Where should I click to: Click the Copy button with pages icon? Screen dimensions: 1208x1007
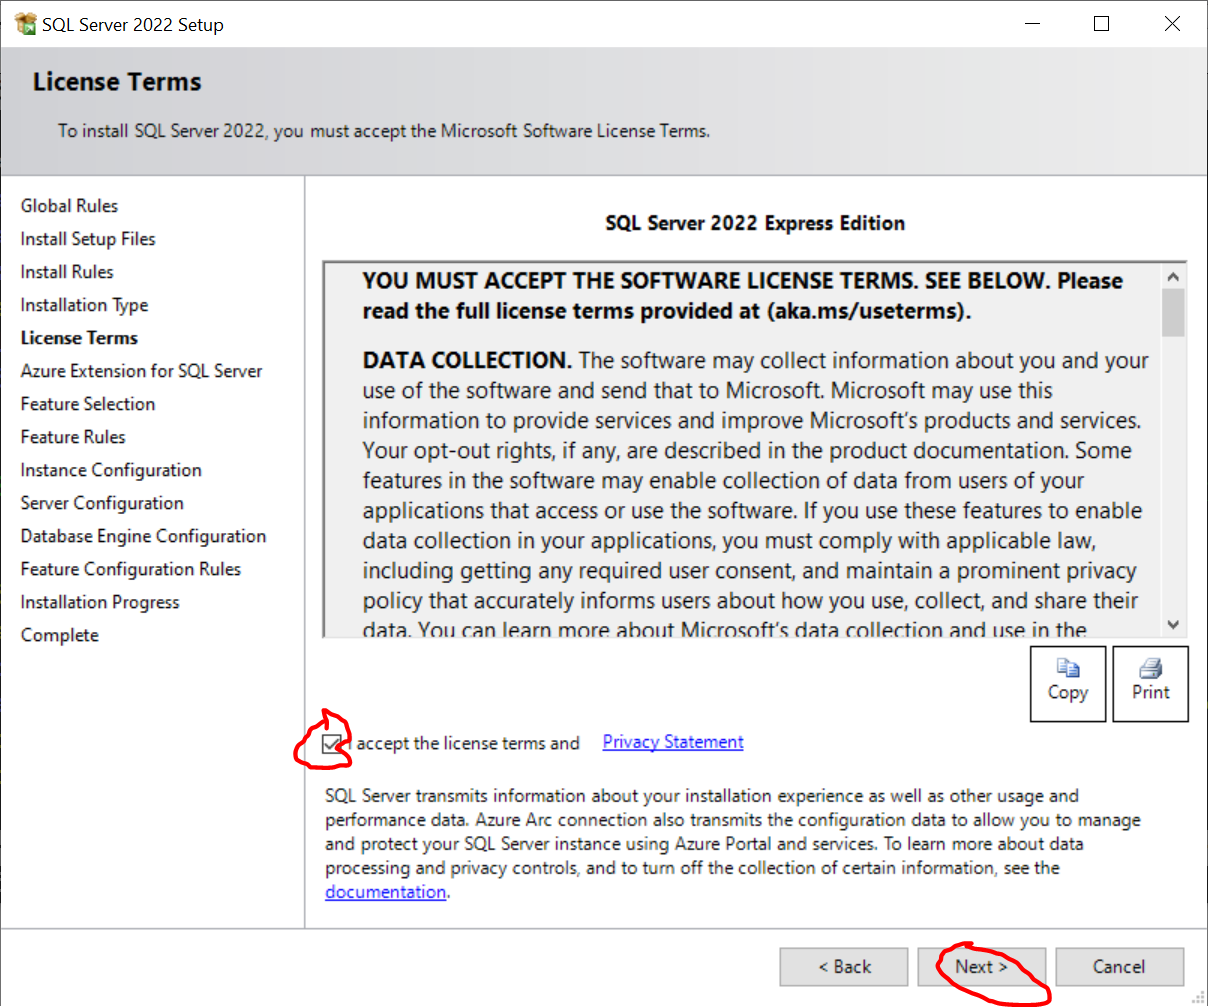point(1068,683)
